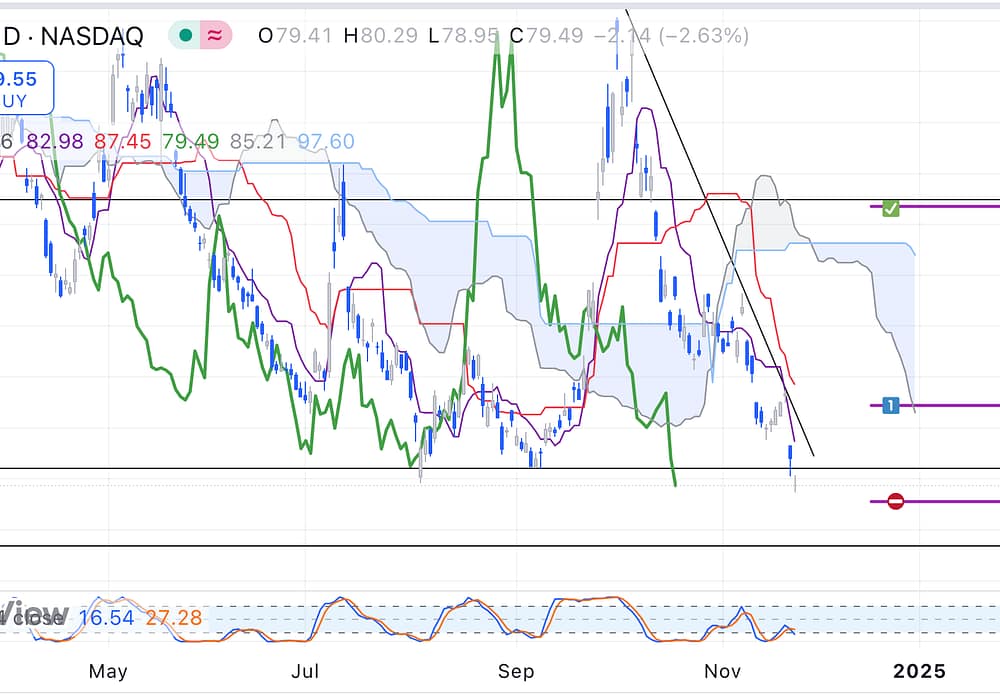Click the Sep label on time axis

click(515, 671)
